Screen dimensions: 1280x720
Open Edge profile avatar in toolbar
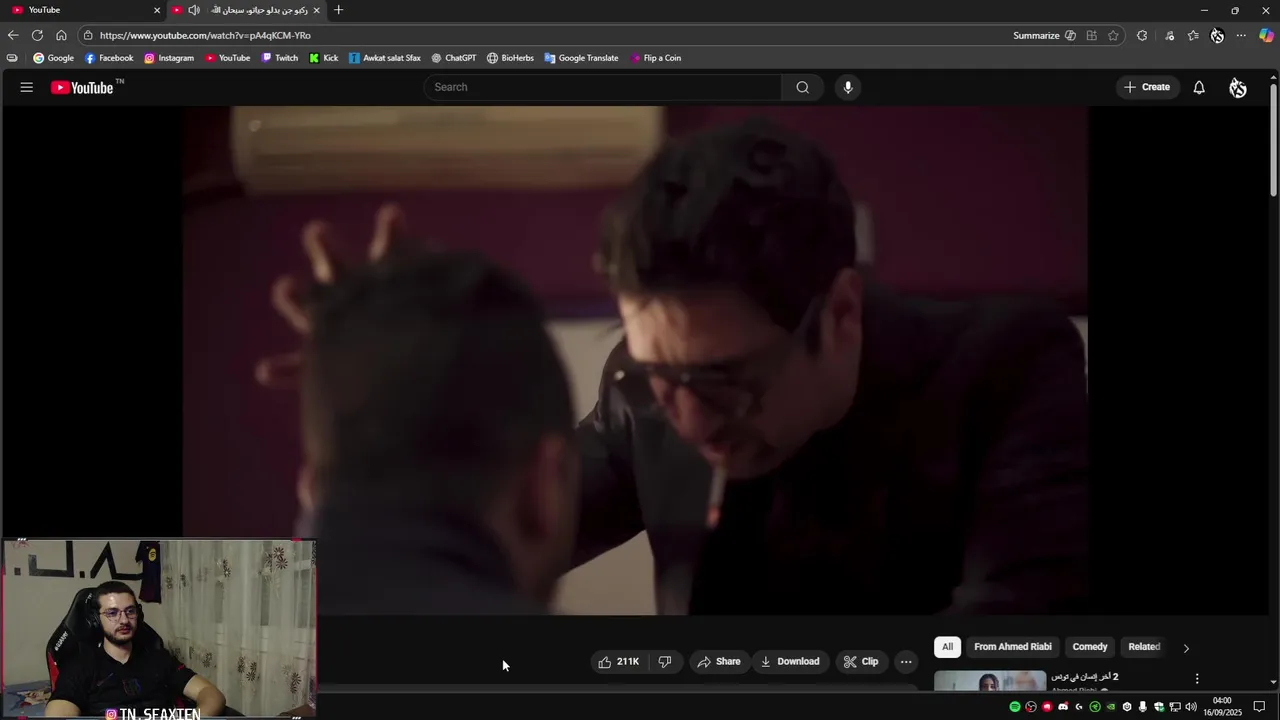[1217, 36]
